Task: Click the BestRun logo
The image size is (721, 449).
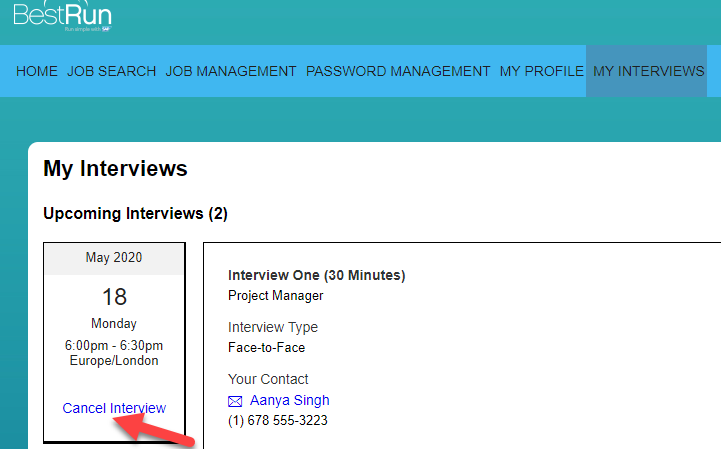Action: 63,16
